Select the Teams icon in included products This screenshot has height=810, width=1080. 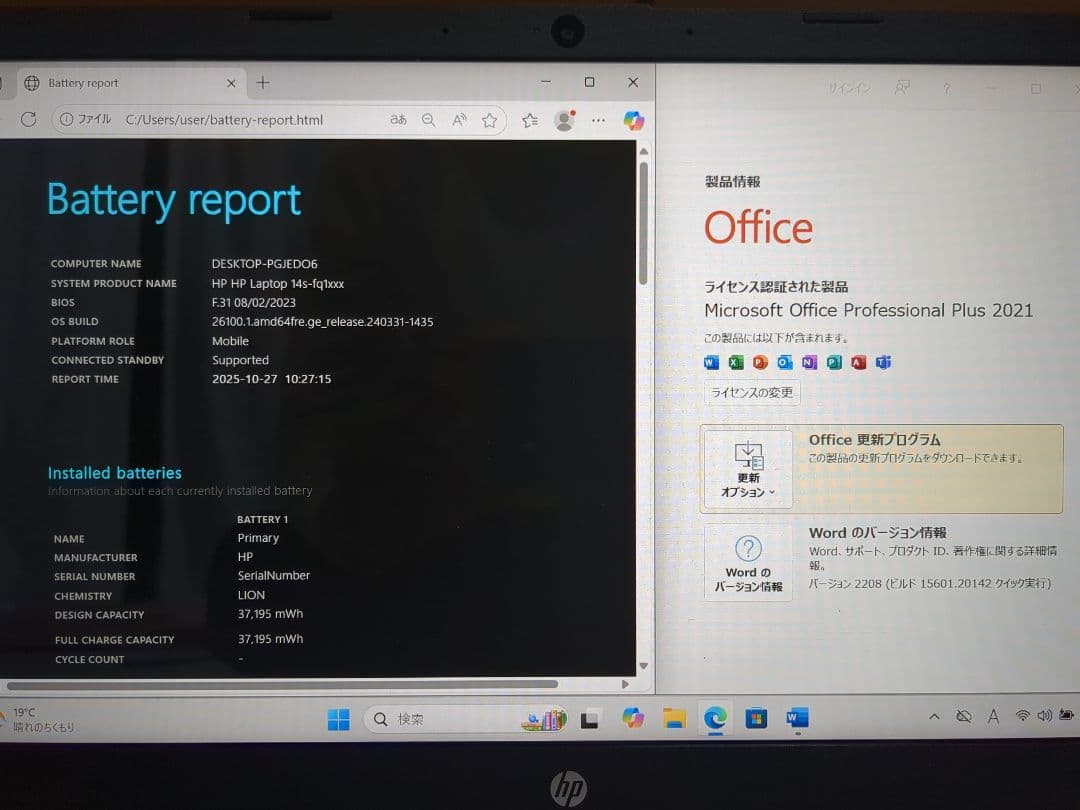[884, 363]
